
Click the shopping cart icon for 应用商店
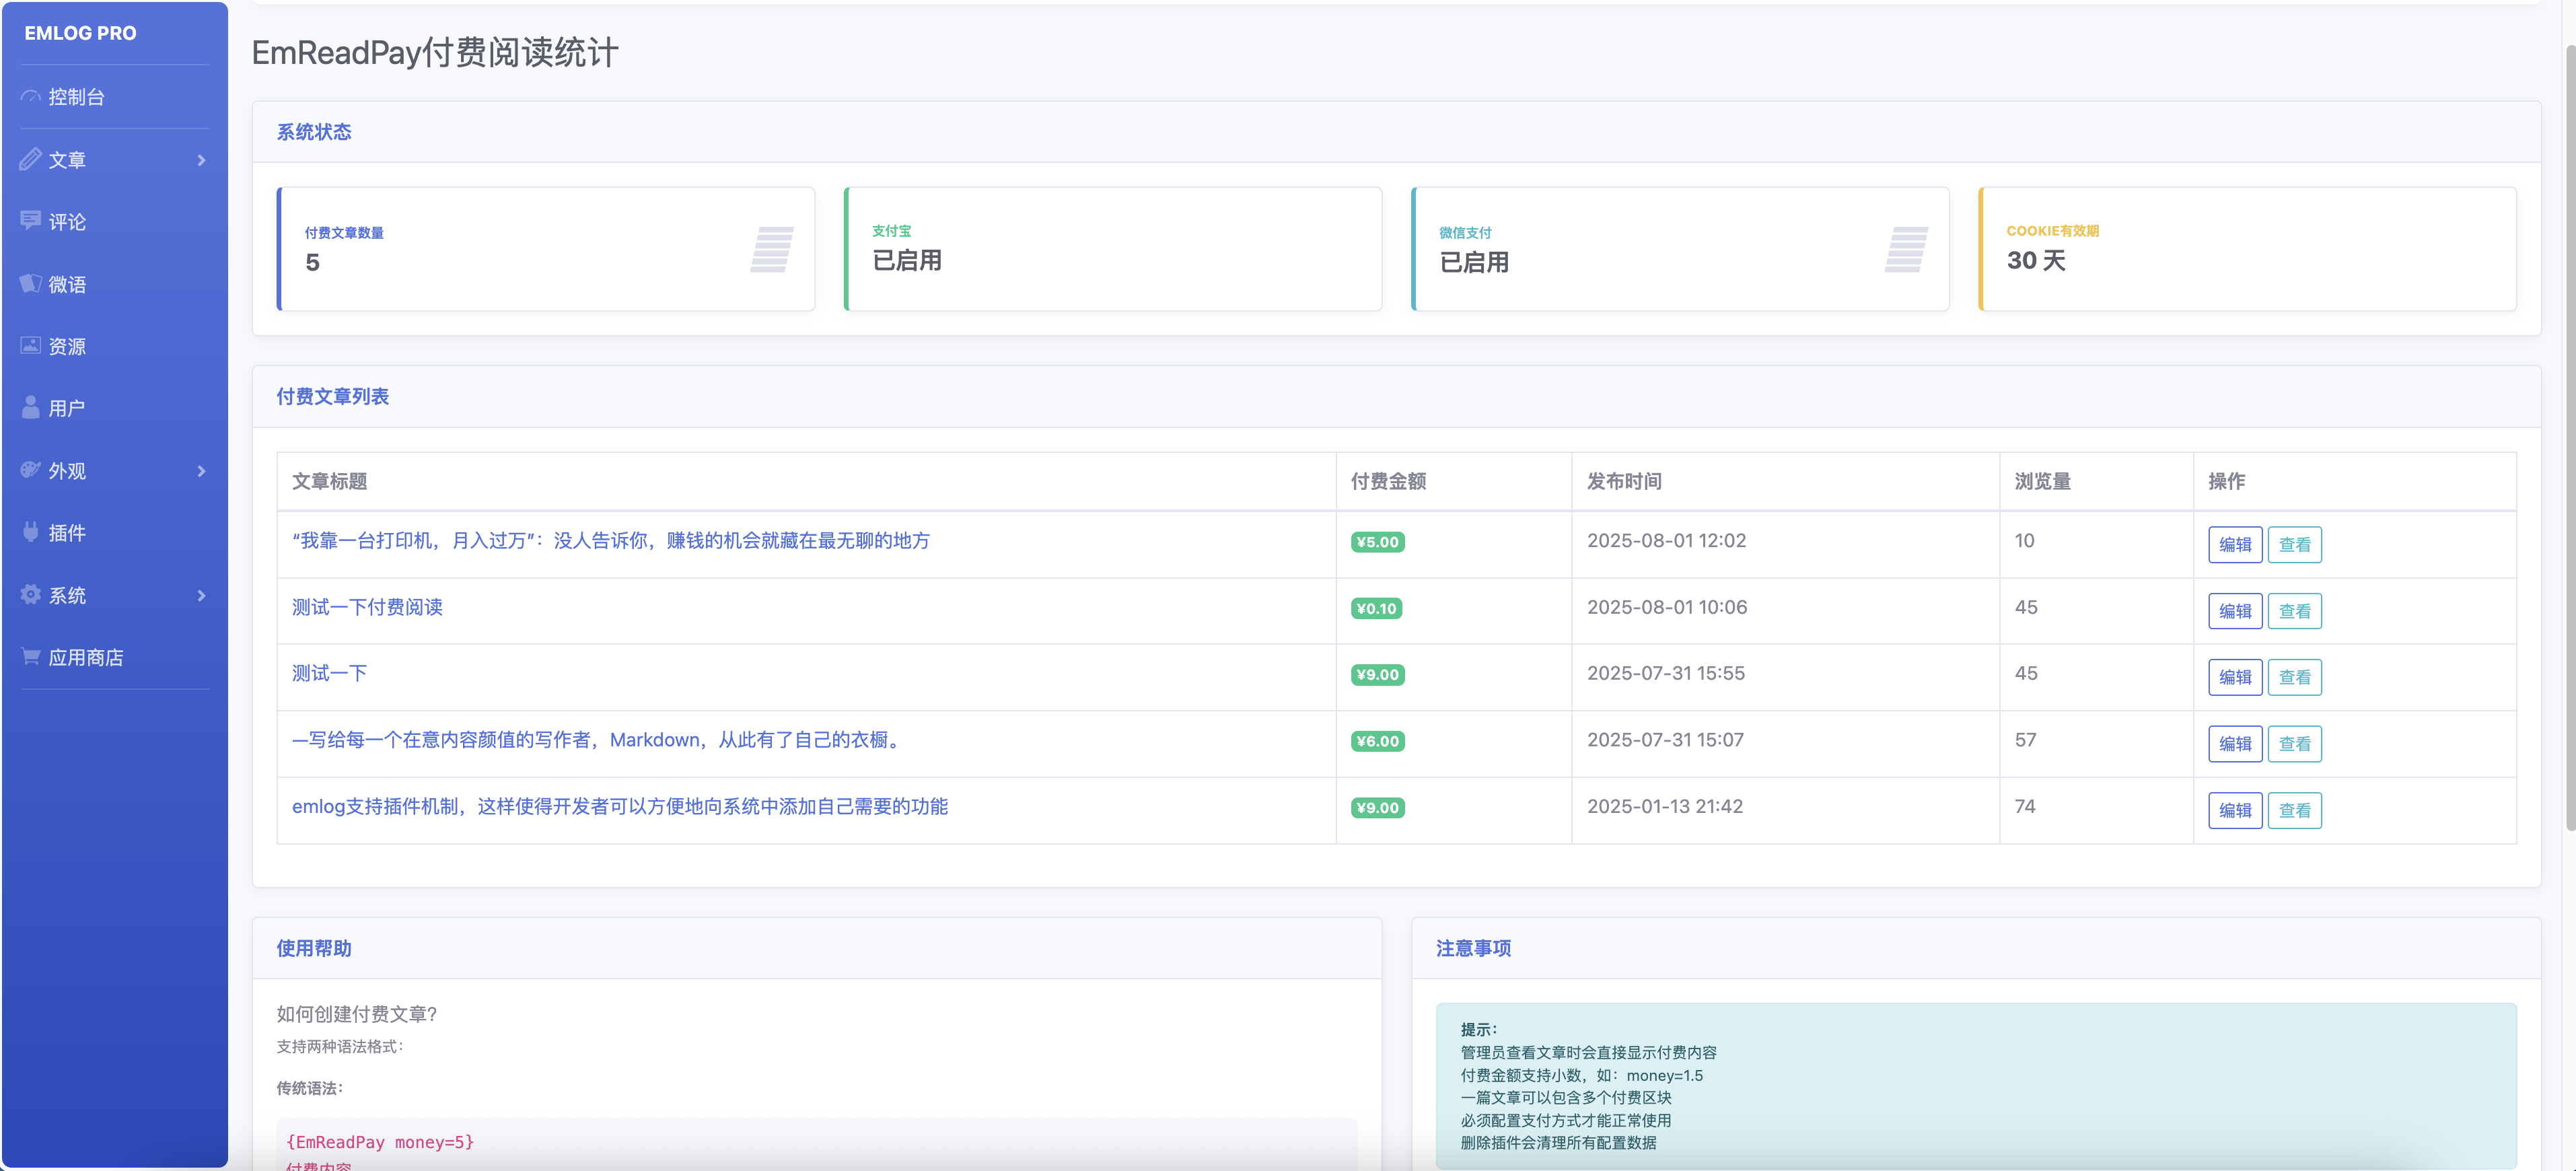[x=31, y=657]
